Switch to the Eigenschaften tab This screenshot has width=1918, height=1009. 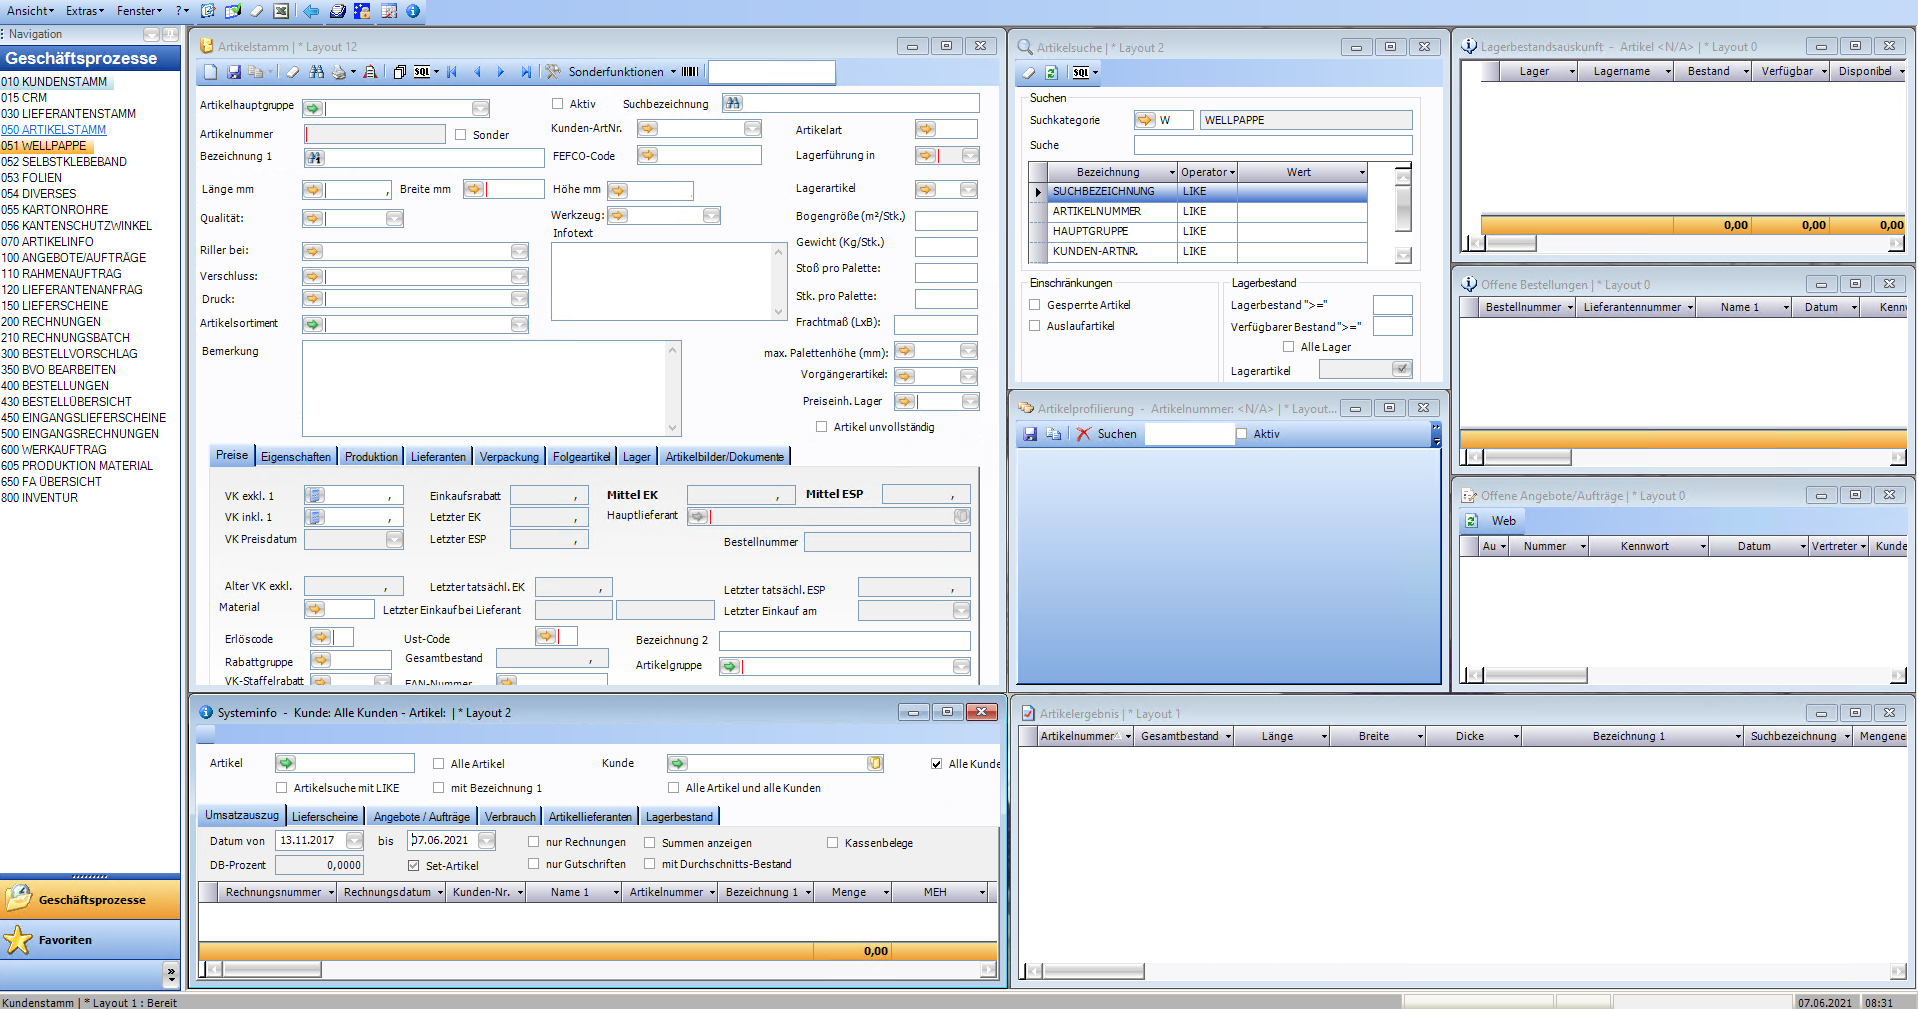pos(296,457)
